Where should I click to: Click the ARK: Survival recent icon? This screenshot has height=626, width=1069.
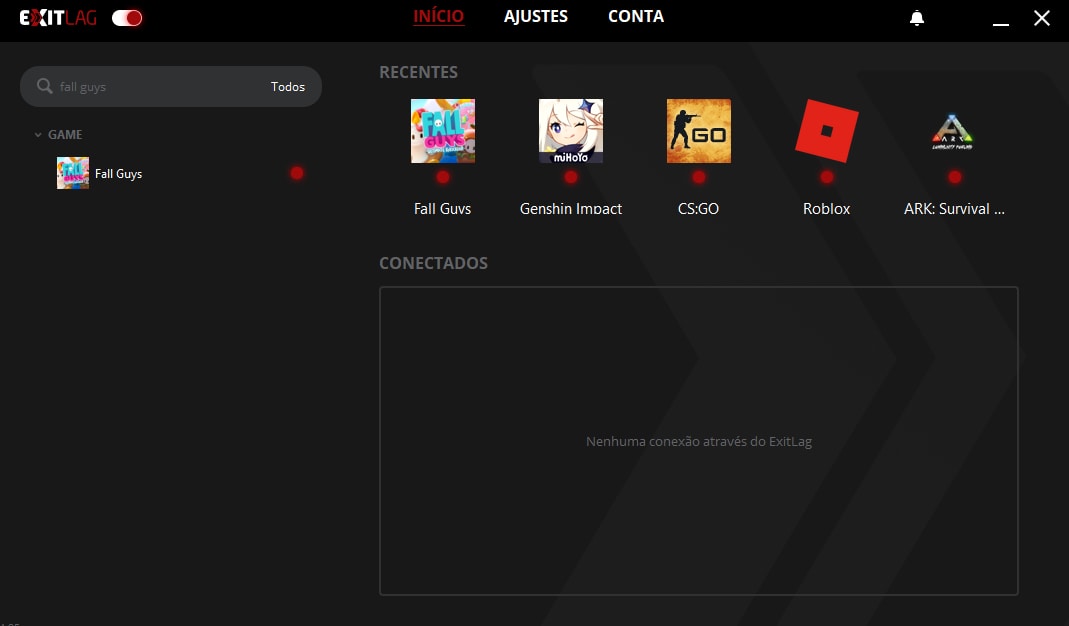[954, 131]
